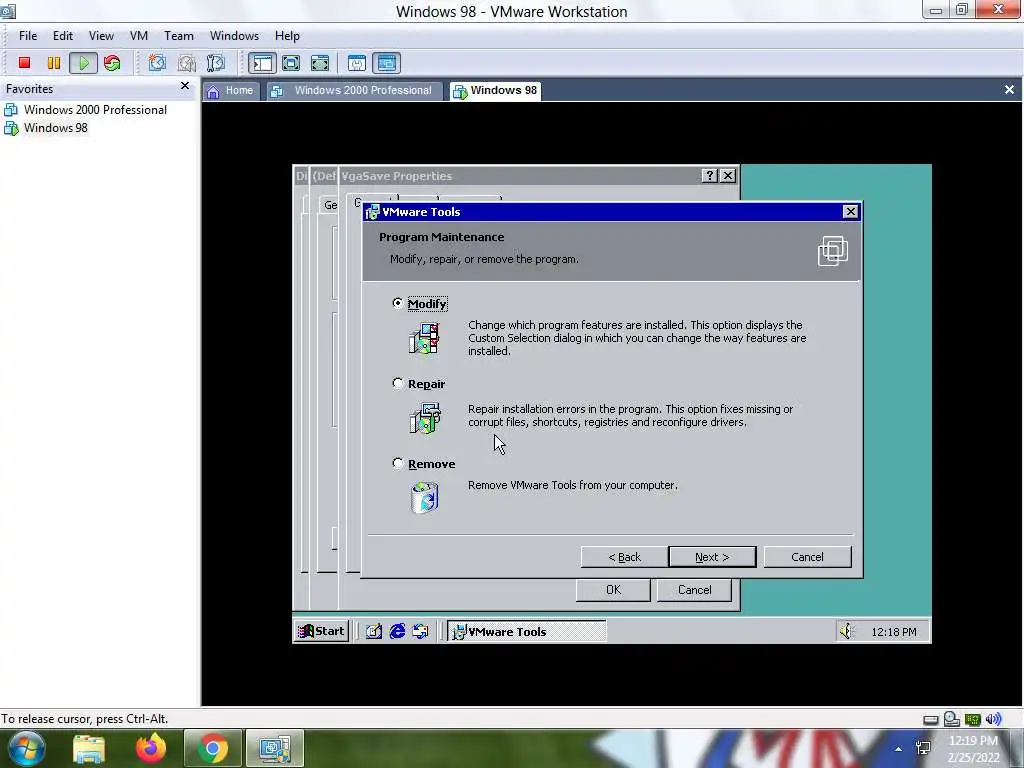Switch to the Windows 2000 Professional tab

click(x=353, y=91)
